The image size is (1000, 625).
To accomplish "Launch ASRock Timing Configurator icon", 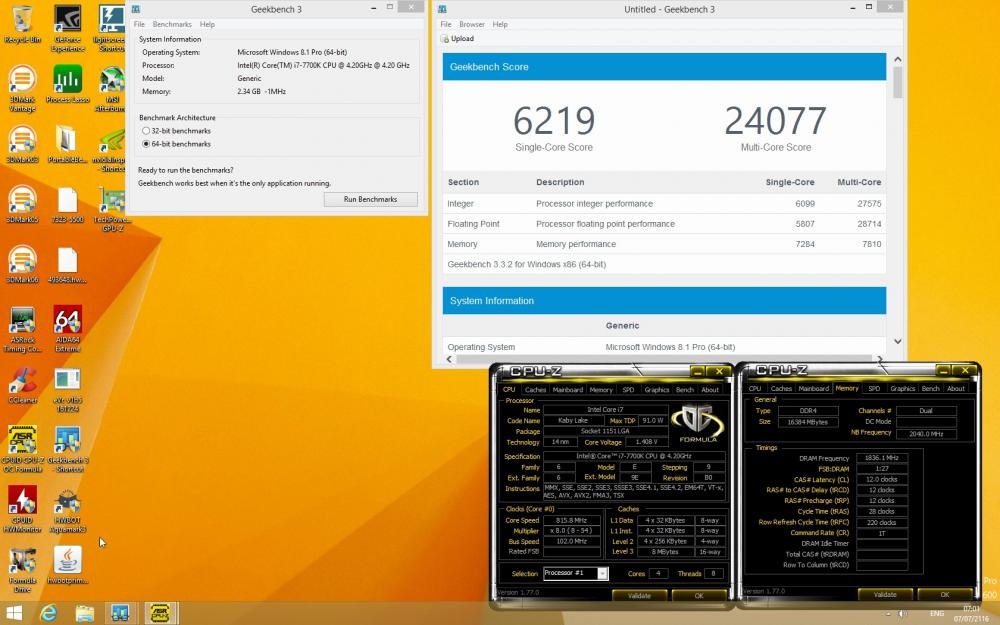I will (22, 328).
